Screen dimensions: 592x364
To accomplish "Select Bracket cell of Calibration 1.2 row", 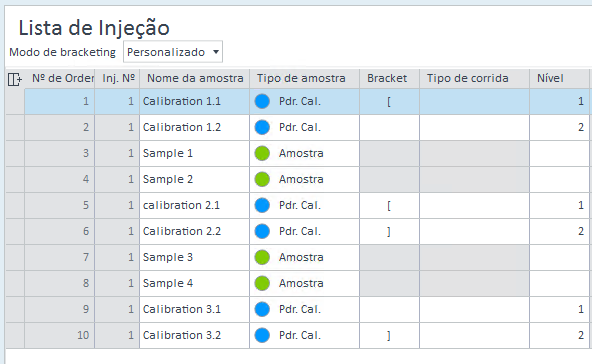I will (x=389, y=127).
